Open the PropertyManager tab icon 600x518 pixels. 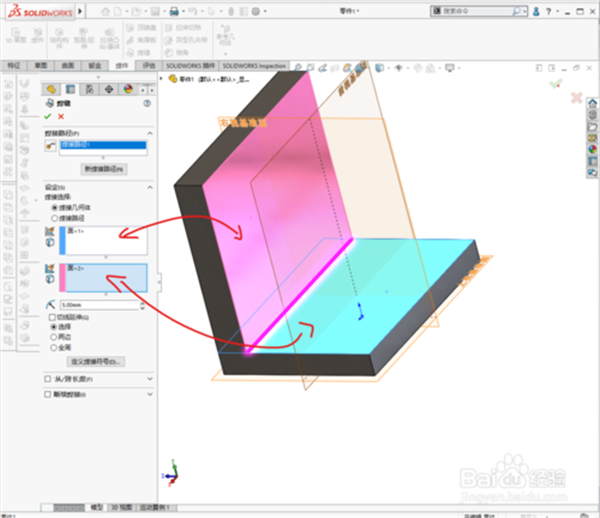point(70,90)
